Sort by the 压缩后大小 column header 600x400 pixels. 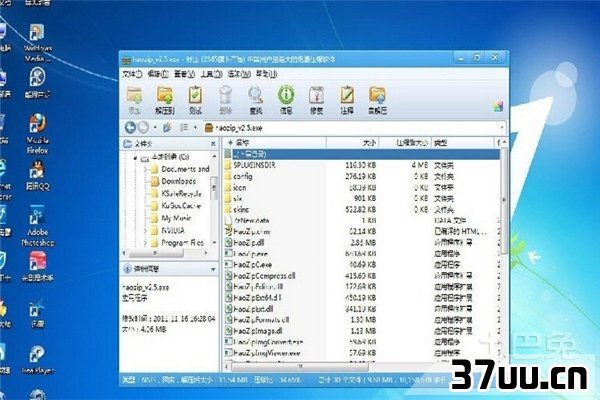coord(405,143)
